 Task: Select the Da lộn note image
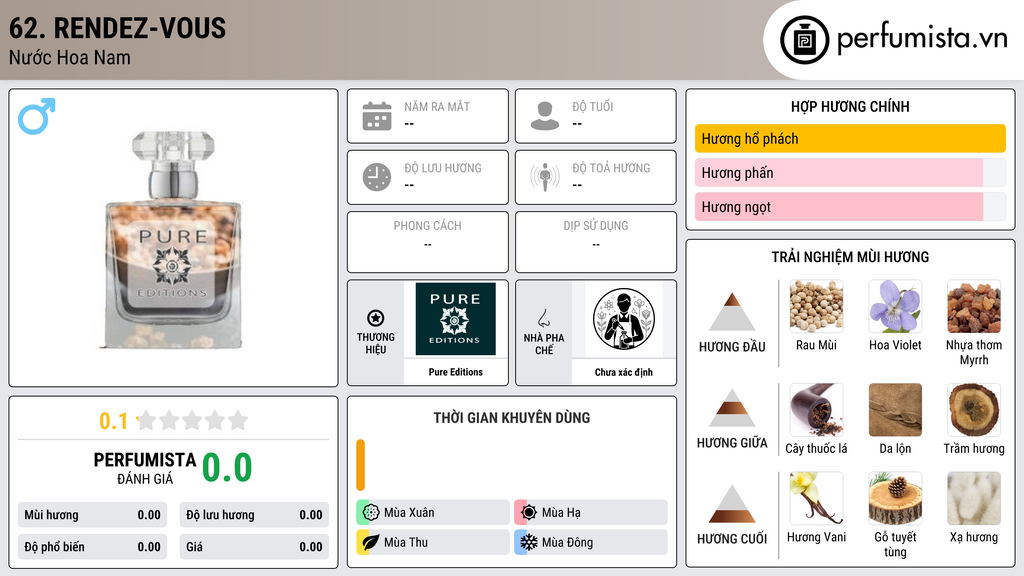point(895,409)
